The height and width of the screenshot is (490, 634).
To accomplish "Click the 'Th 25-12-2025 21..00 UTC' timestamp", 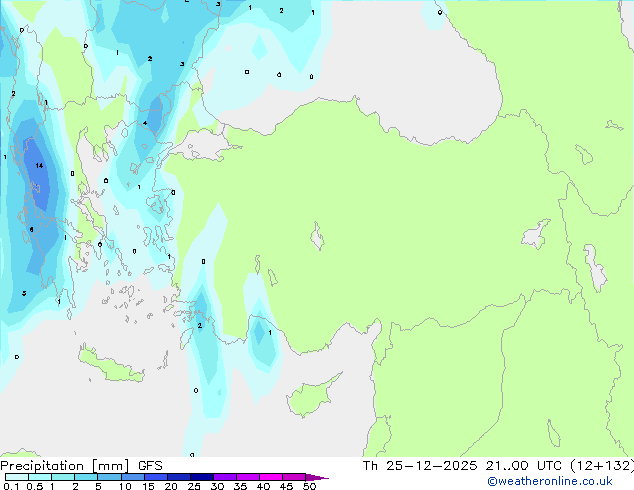I will coord(462,466).
